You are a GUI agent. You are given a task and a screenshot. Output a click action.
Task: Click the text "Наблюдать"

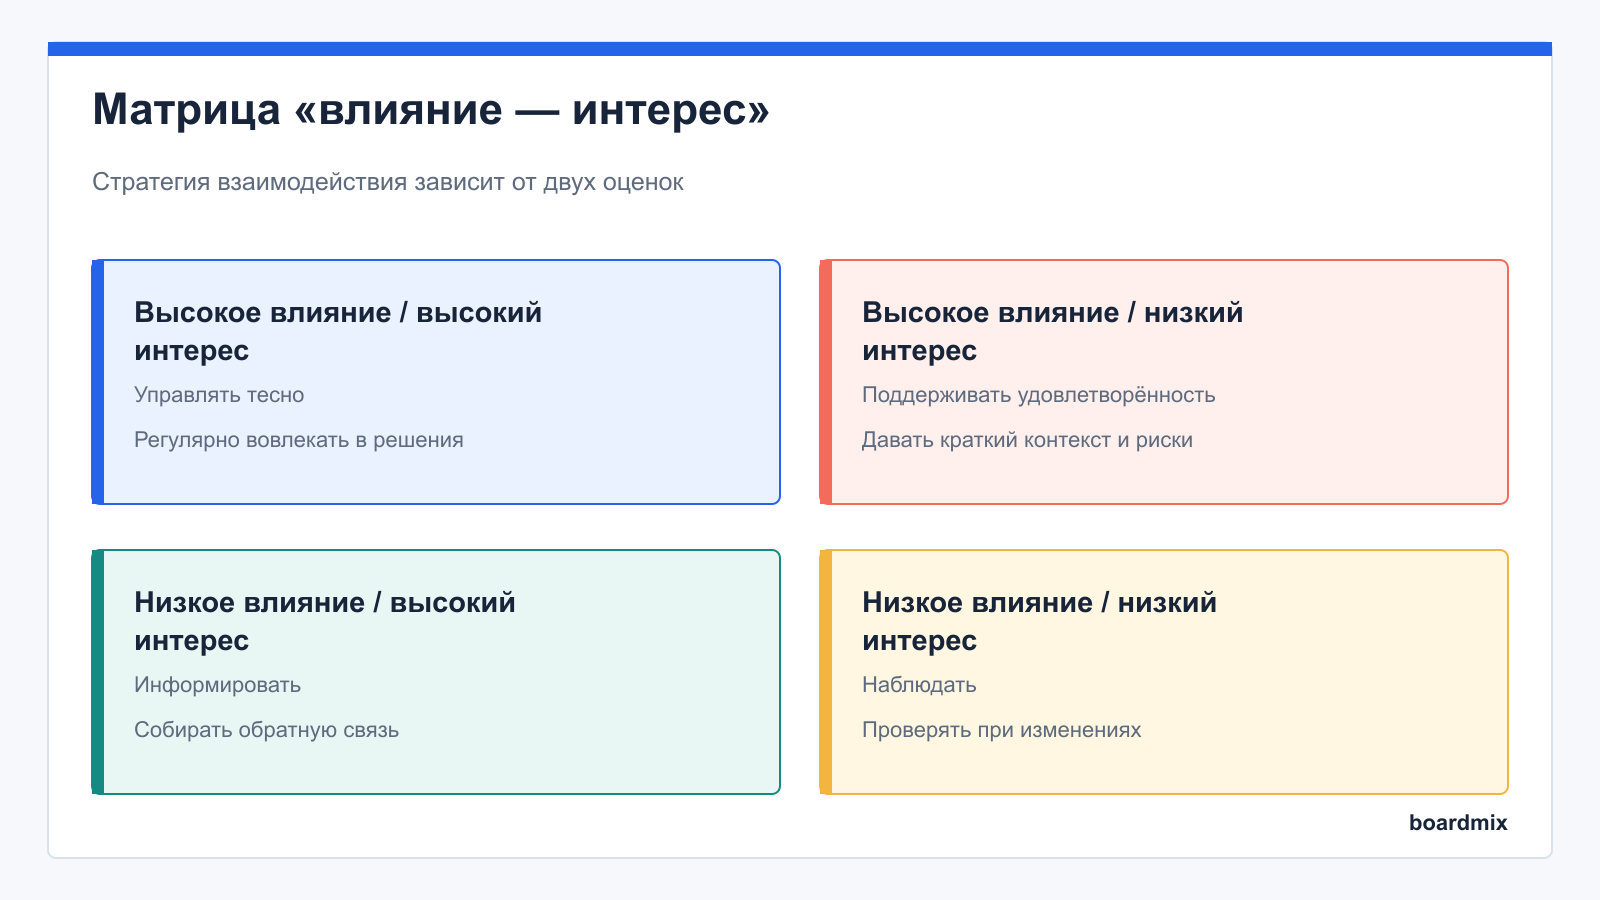pos(919,685)
